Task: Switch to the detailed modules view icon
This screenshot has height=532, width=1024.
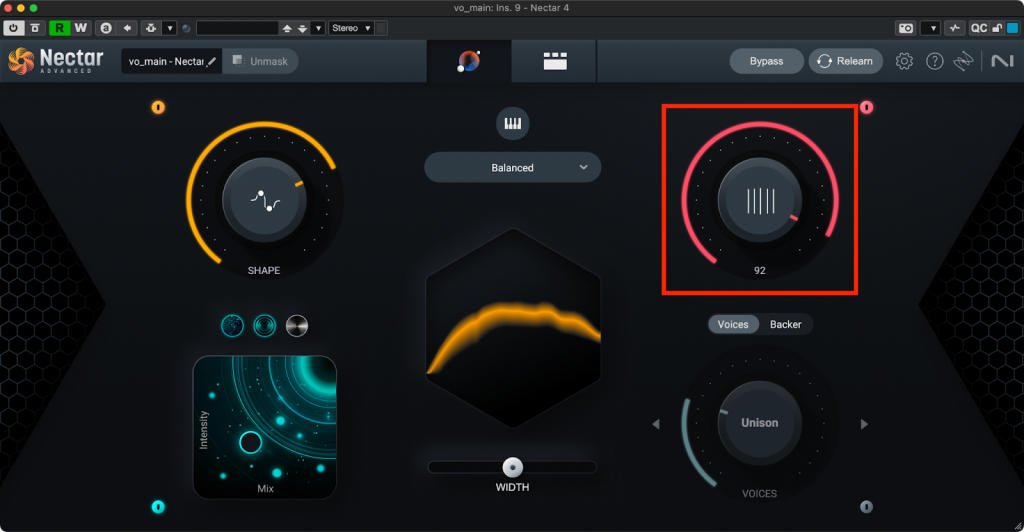Action: click(554, 62)
